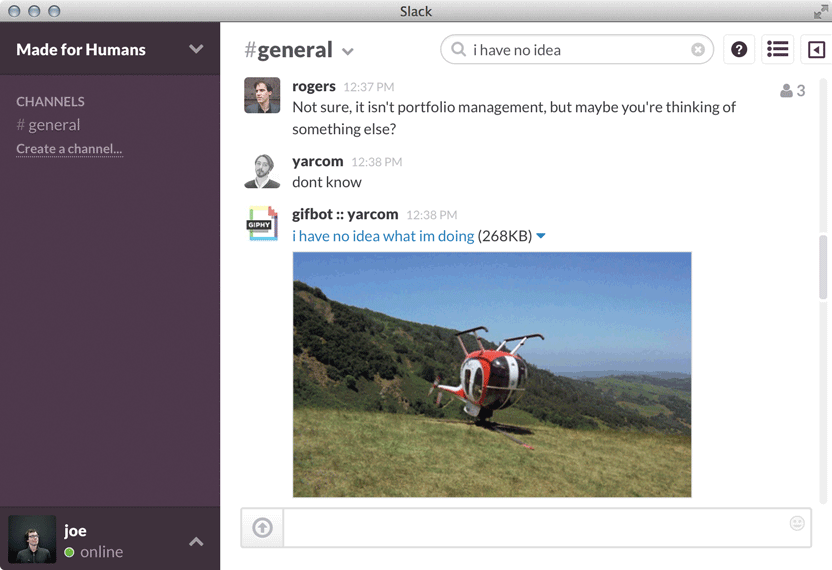832x570 pixels.
Task: Click the joe username in footer
Action: click(x=75, y=531)
